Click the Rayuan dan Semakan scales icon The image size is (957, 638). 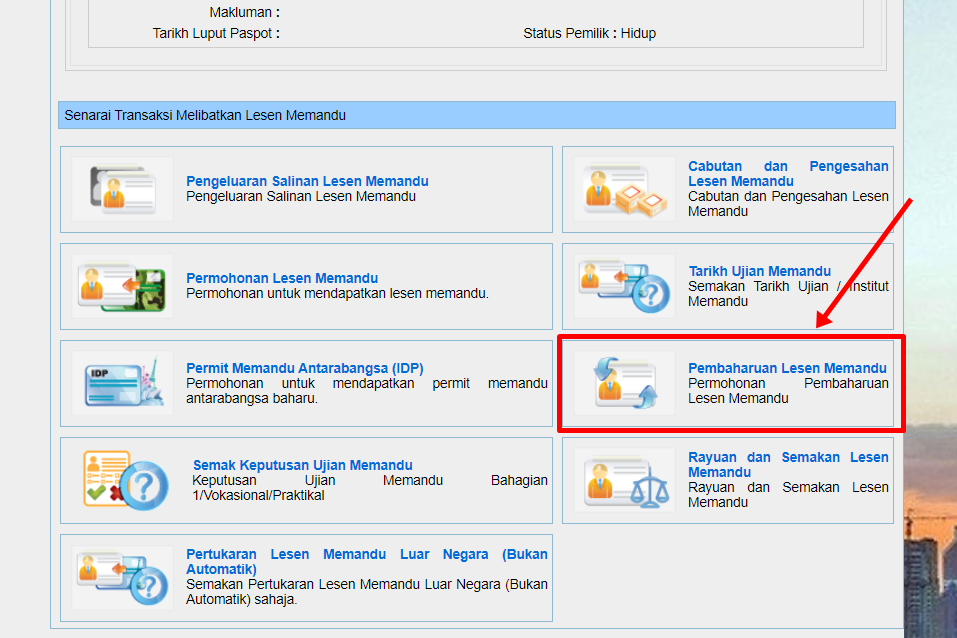click(625, 480)
